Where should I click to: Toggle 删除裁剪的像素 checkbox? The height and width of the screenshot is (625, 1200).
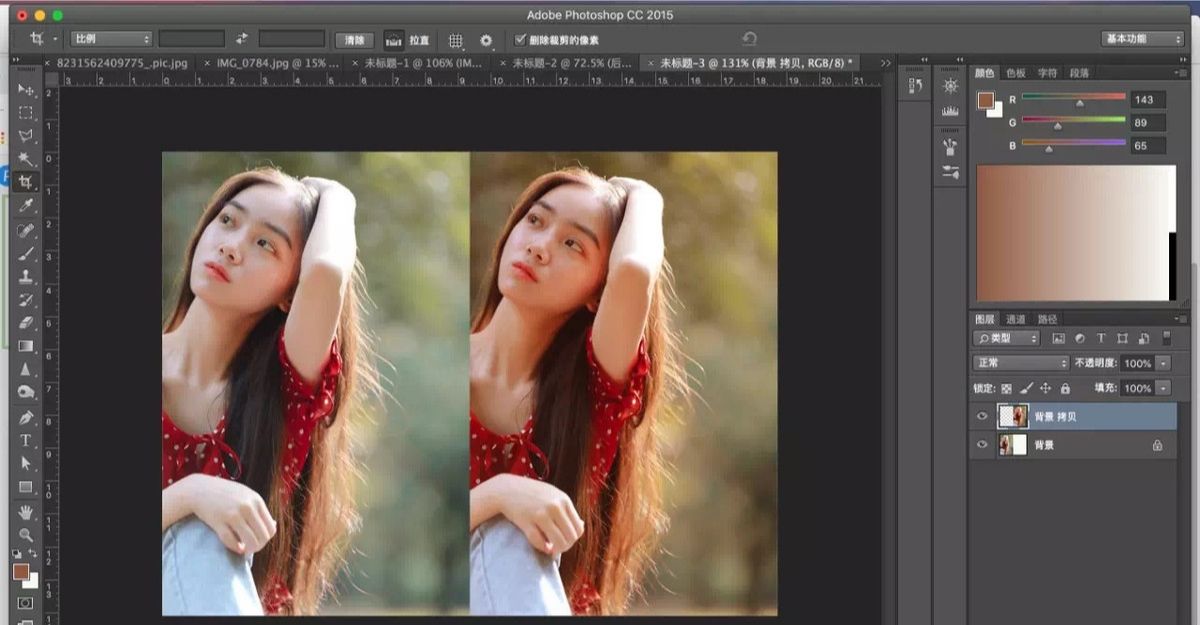coord(520,40)
